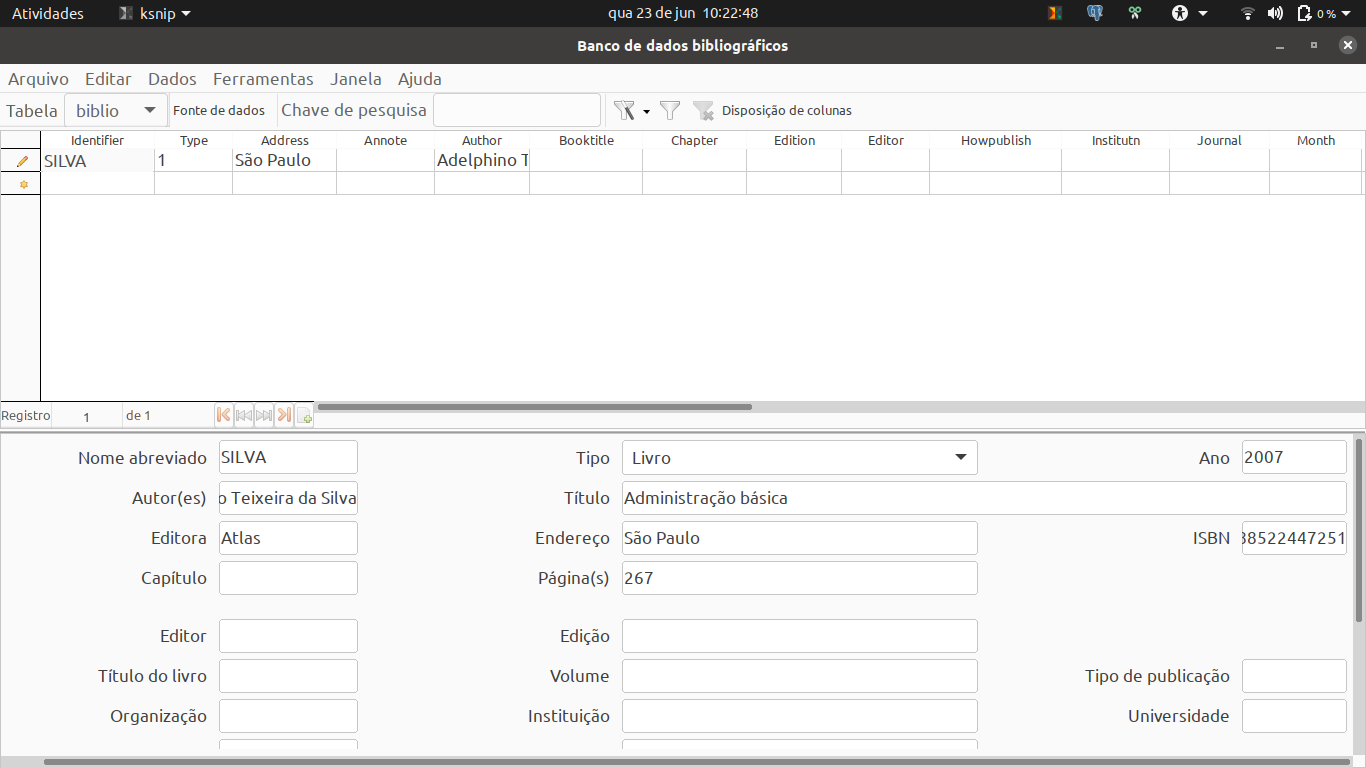Click the Chave de pesquisa input field

pos(517,110)
